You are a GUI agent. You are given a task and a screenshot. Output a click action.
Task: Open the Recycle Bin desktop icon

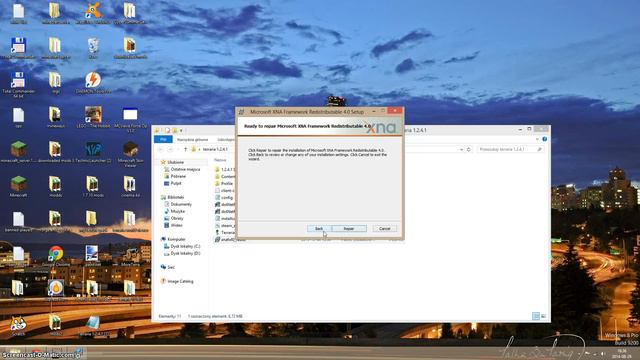click(x=93, y=48)
